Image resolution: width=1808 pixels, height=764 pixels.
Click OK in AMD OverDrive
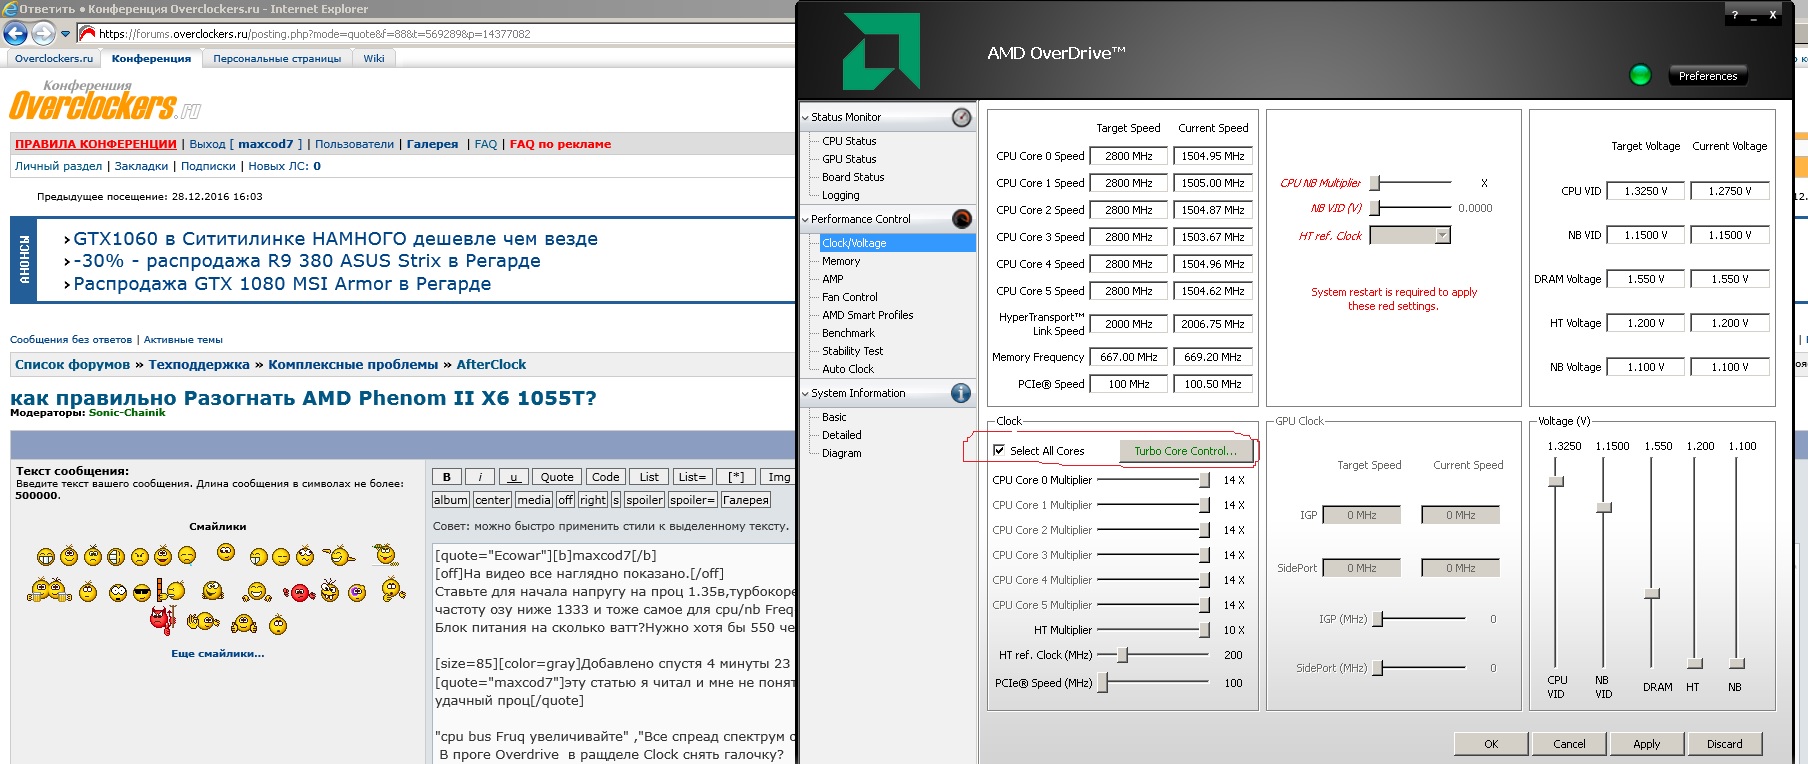[1491, 744]
